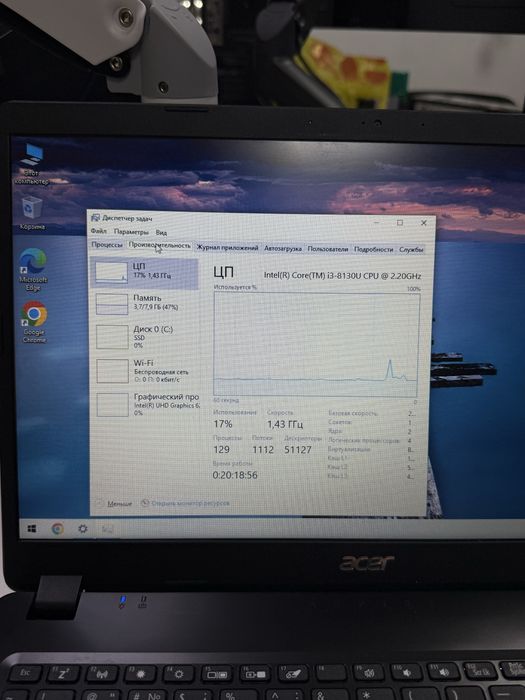Click the thread count 1112

[263, 450]
